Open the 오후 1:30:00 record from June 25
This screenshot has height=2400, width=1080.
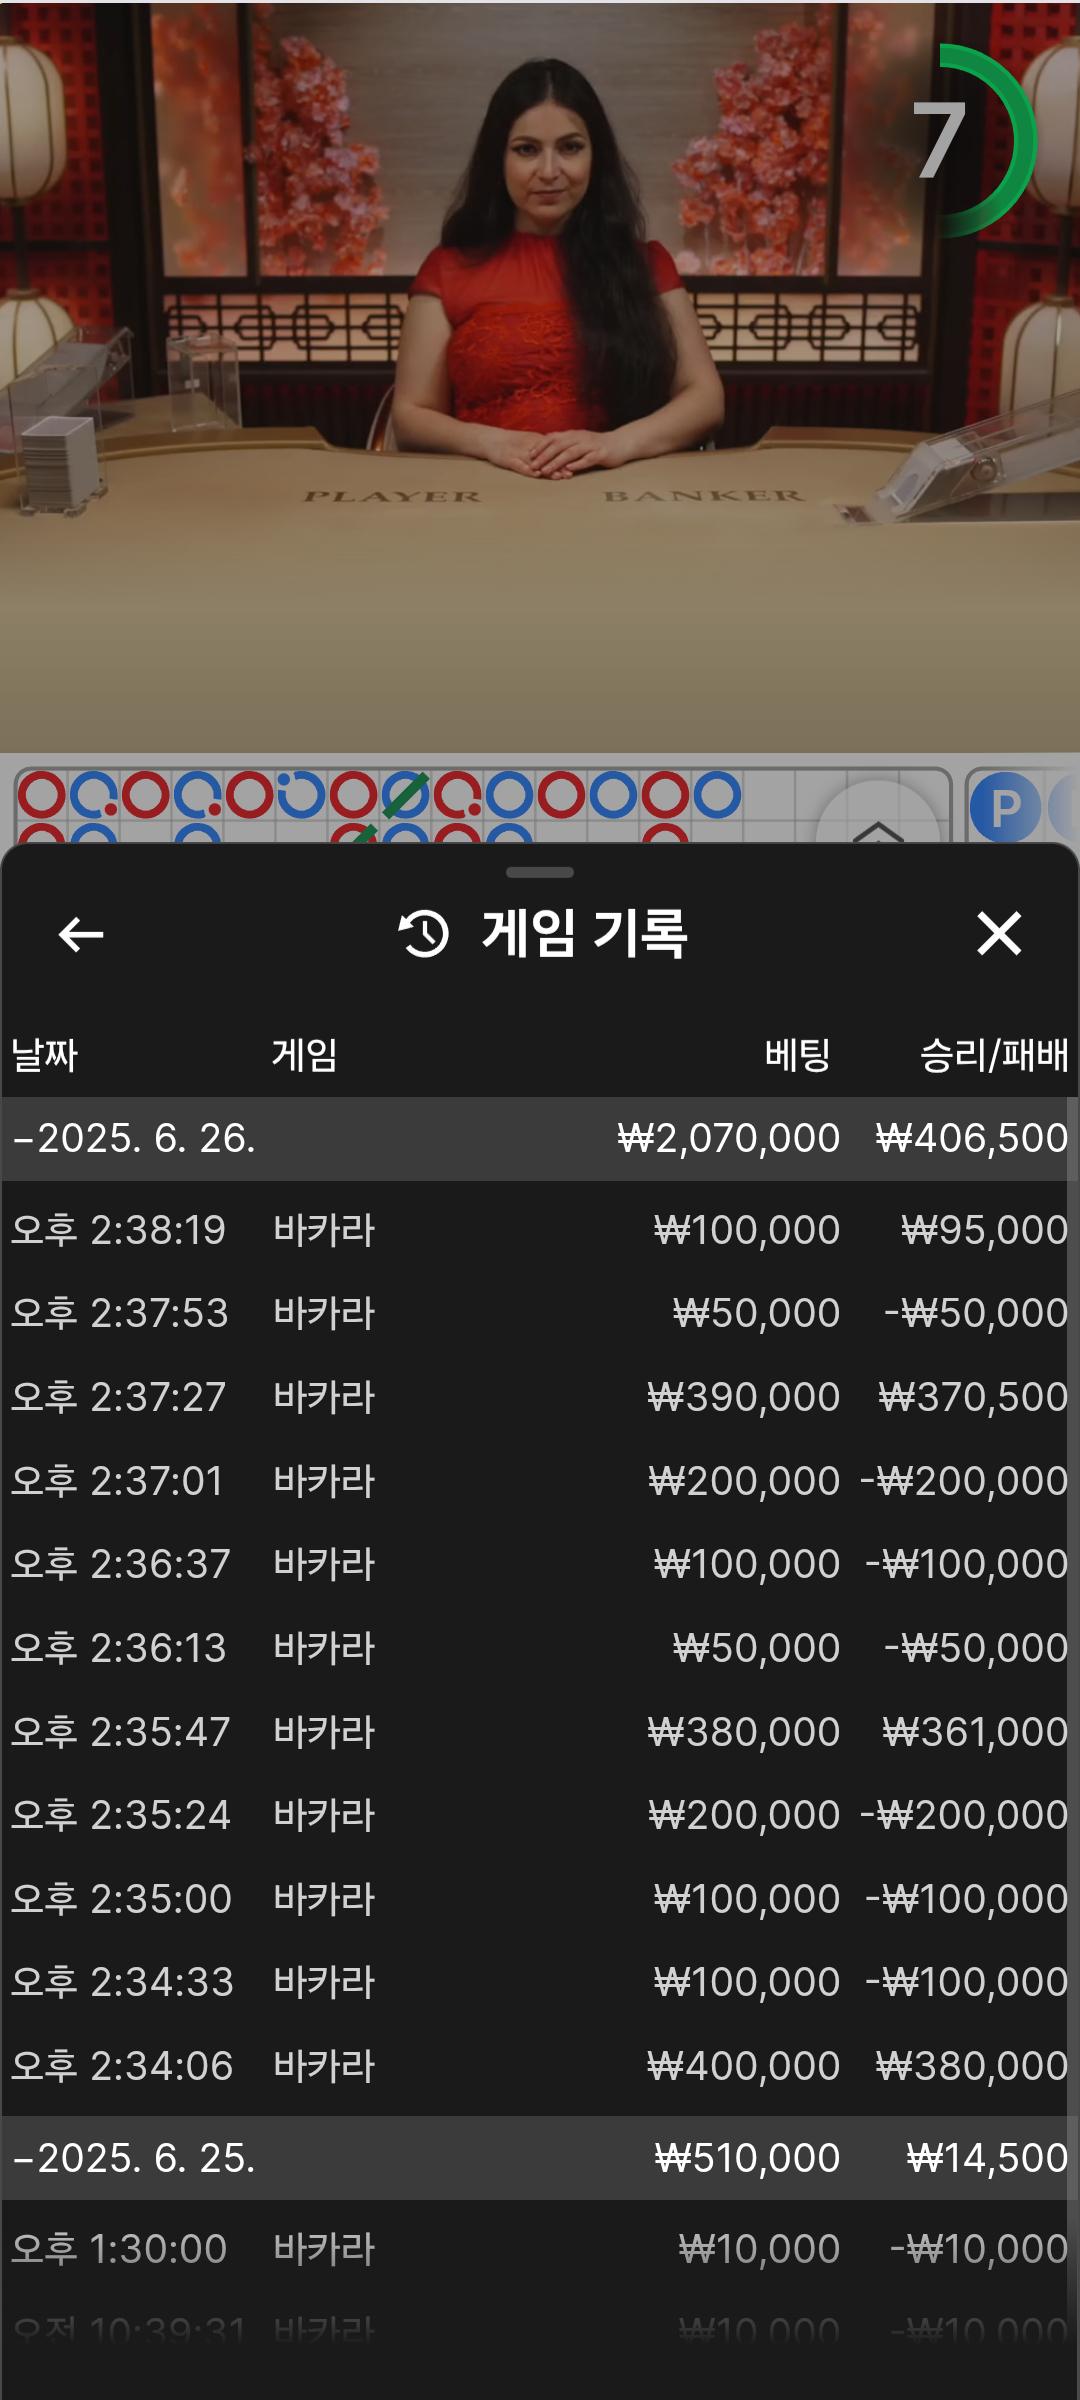click(540, 2250)
